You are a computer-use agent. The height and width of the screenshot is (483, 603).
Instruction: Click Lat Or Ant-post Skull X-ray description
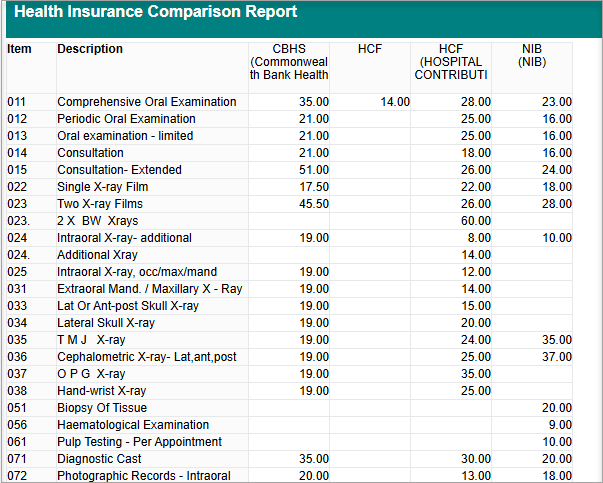click(x=128, y=306)
